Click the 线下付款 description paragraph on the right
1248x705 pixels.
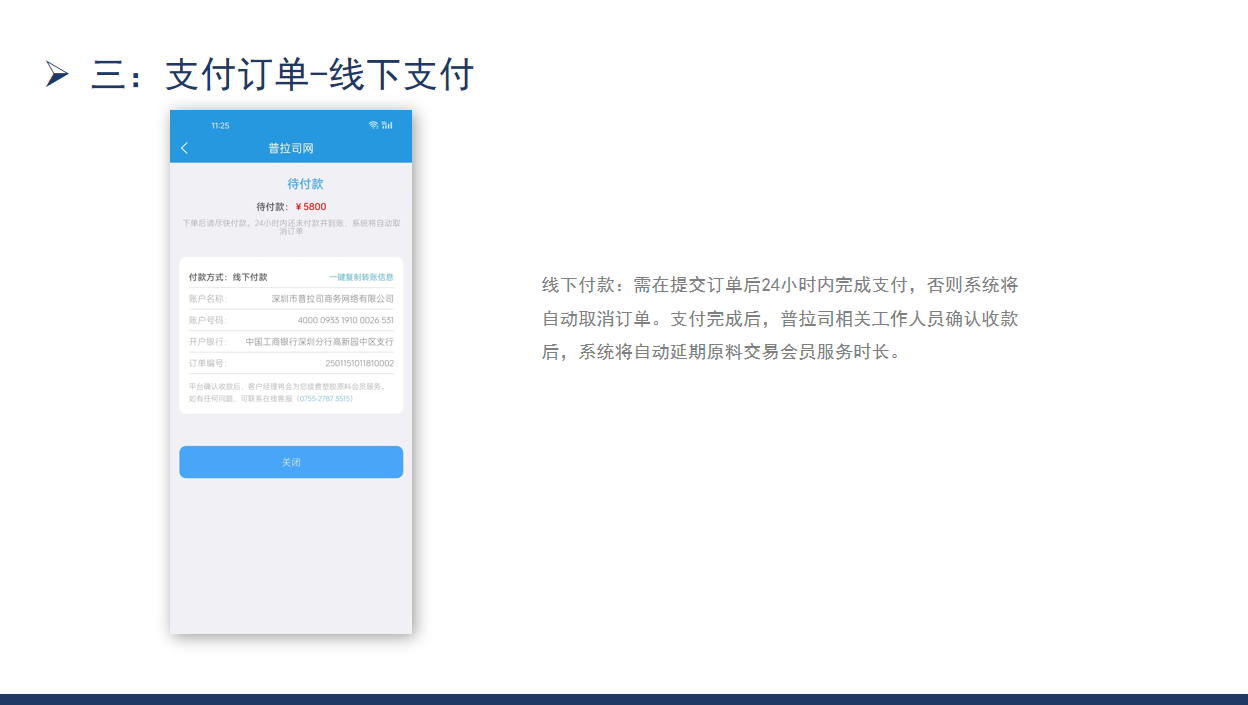[780, 319]
